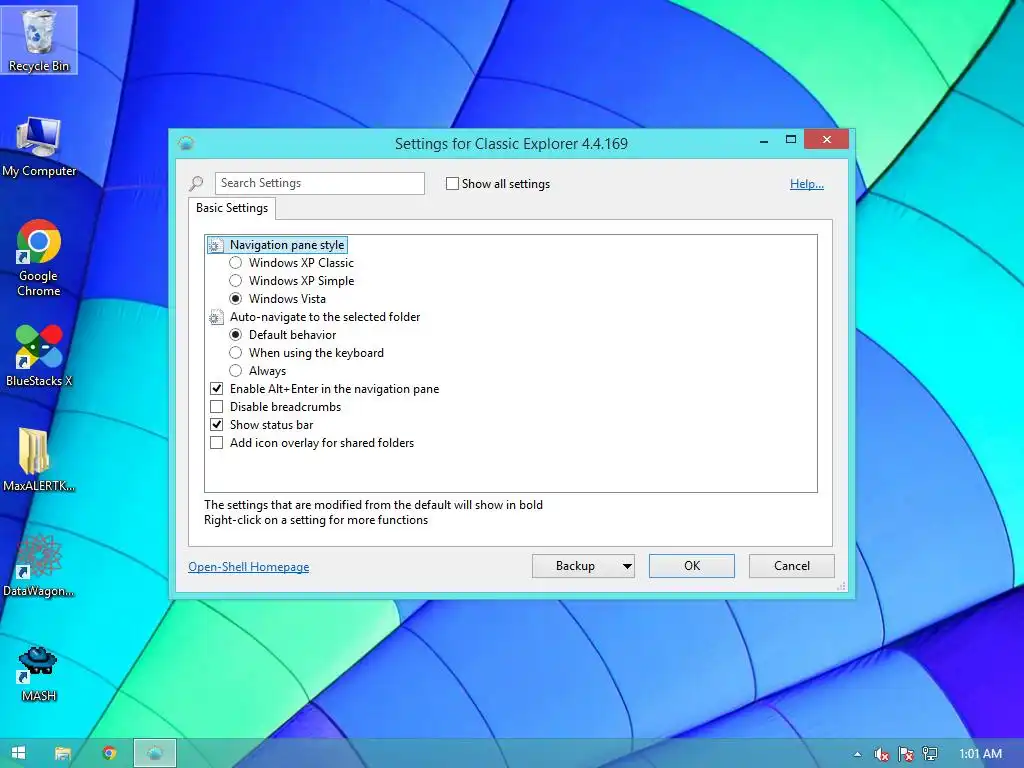Click the Classic Explorer shell taskbar button
Image resolution: width=1024 pixels, height=768 pixels.
click(x=155, y=753)
